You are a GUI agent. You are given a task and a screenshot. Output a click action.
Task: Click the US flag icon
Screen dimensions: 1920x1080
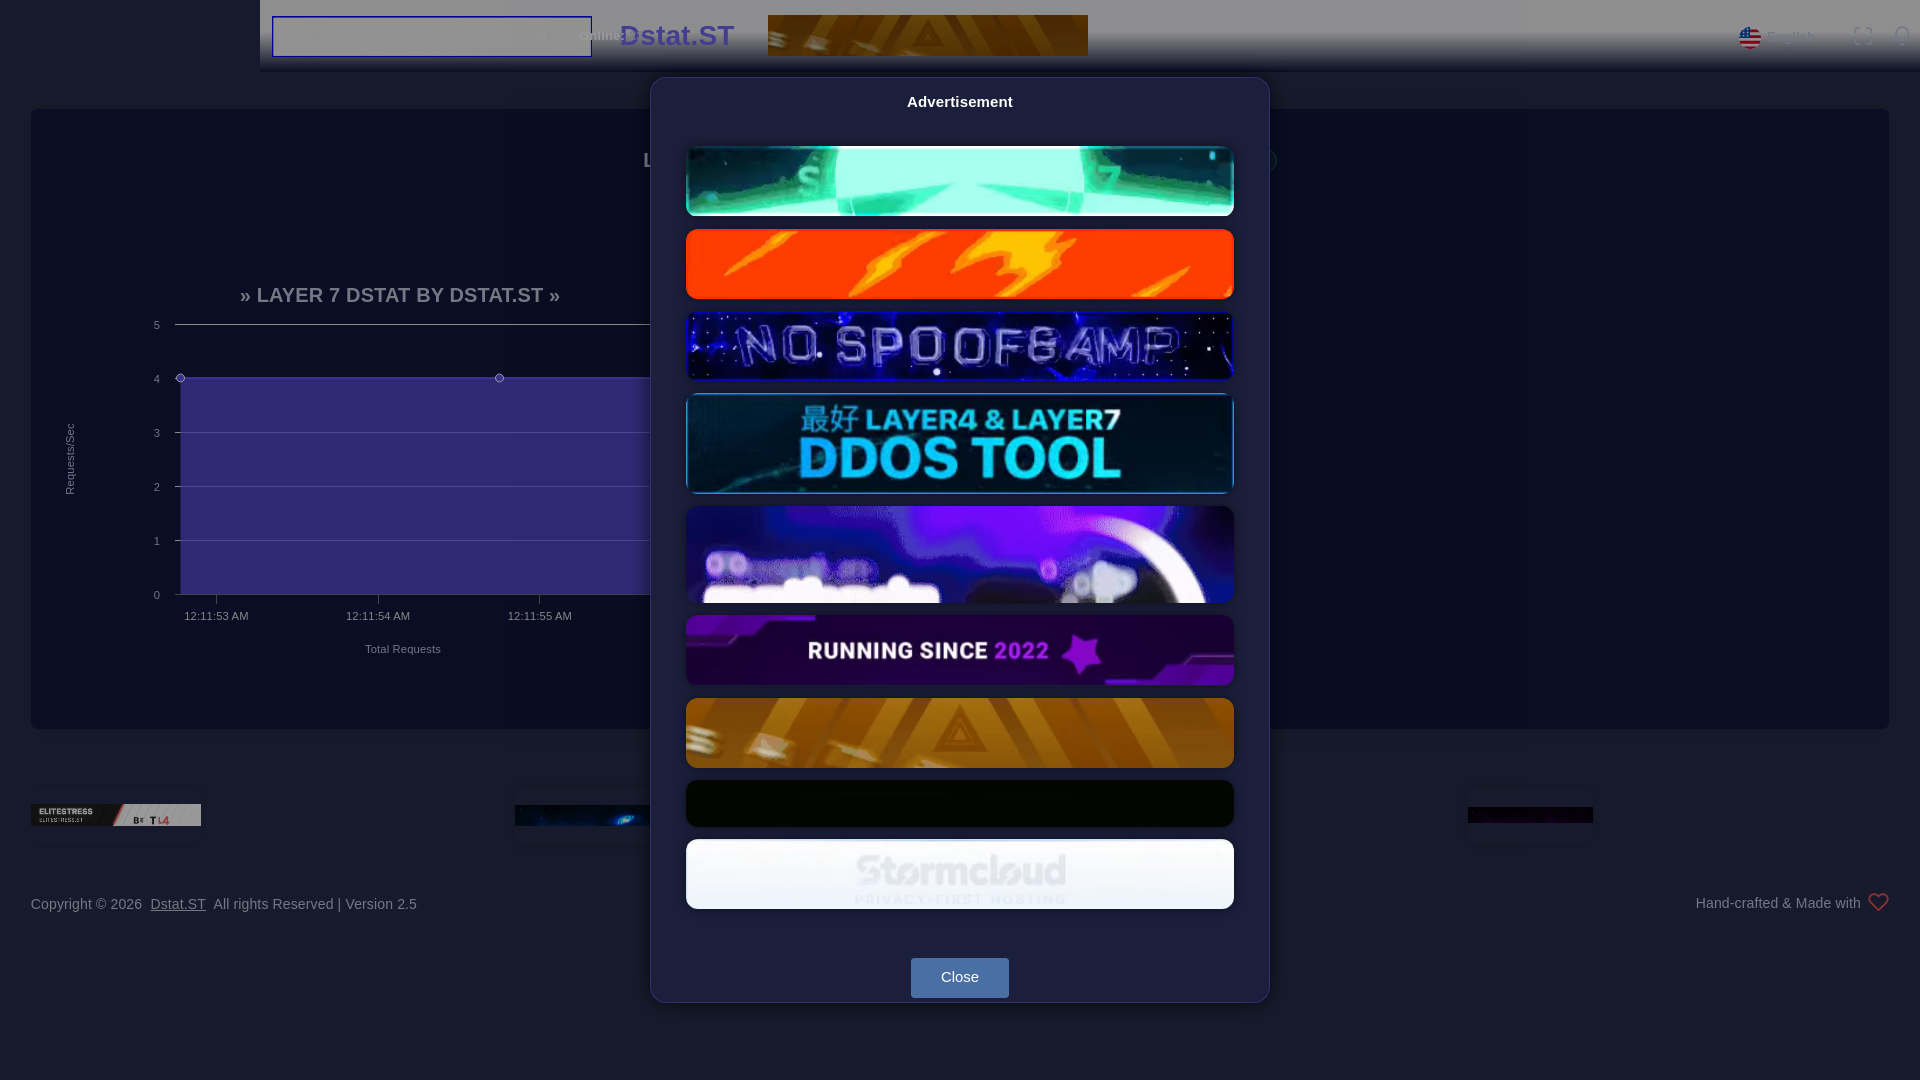(1749, 37)
